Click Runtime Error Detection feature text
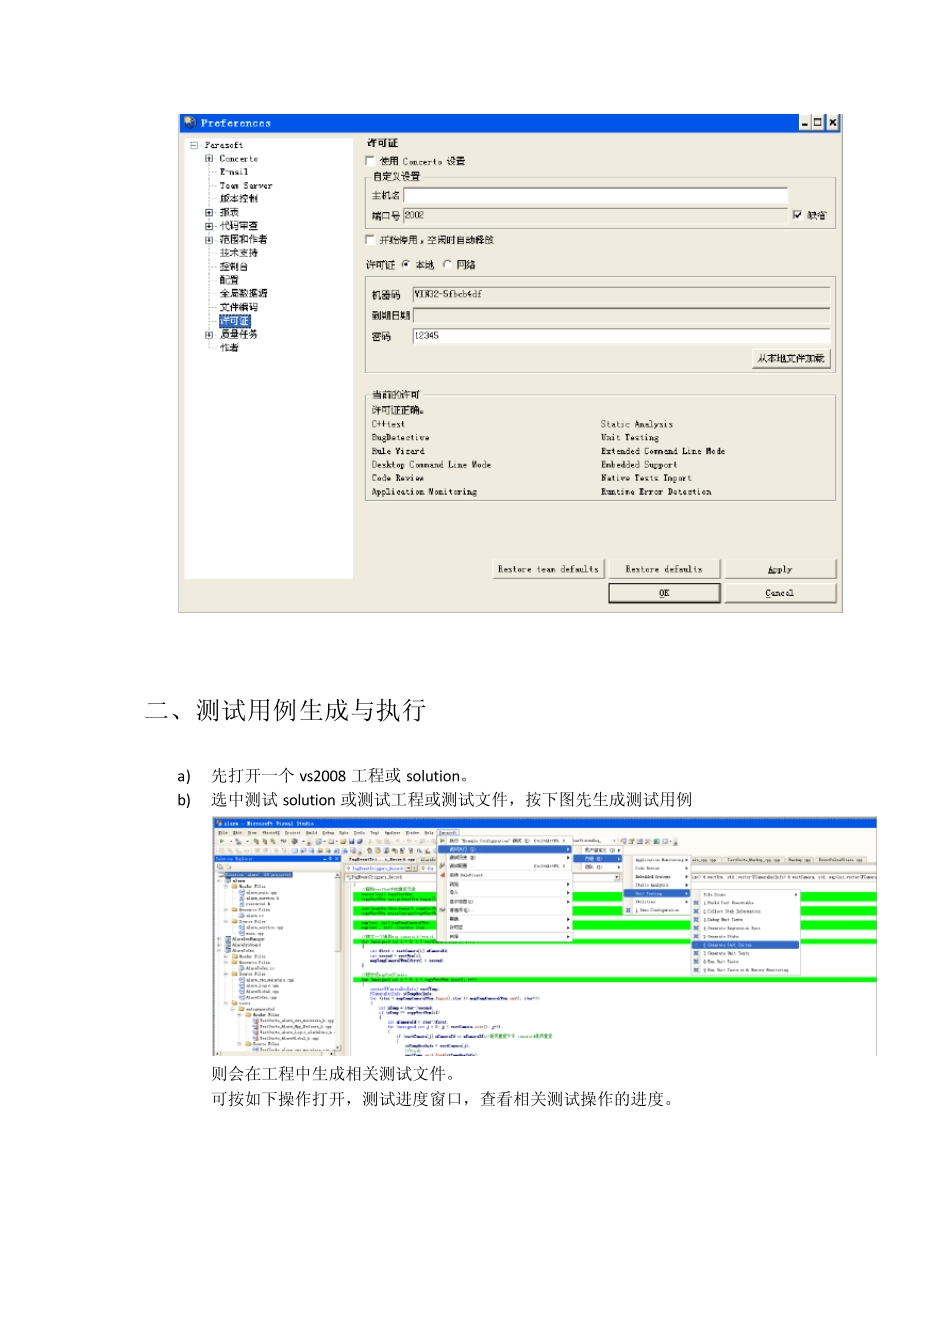Viewport: 950px width, 1344px height. point(656,491)
